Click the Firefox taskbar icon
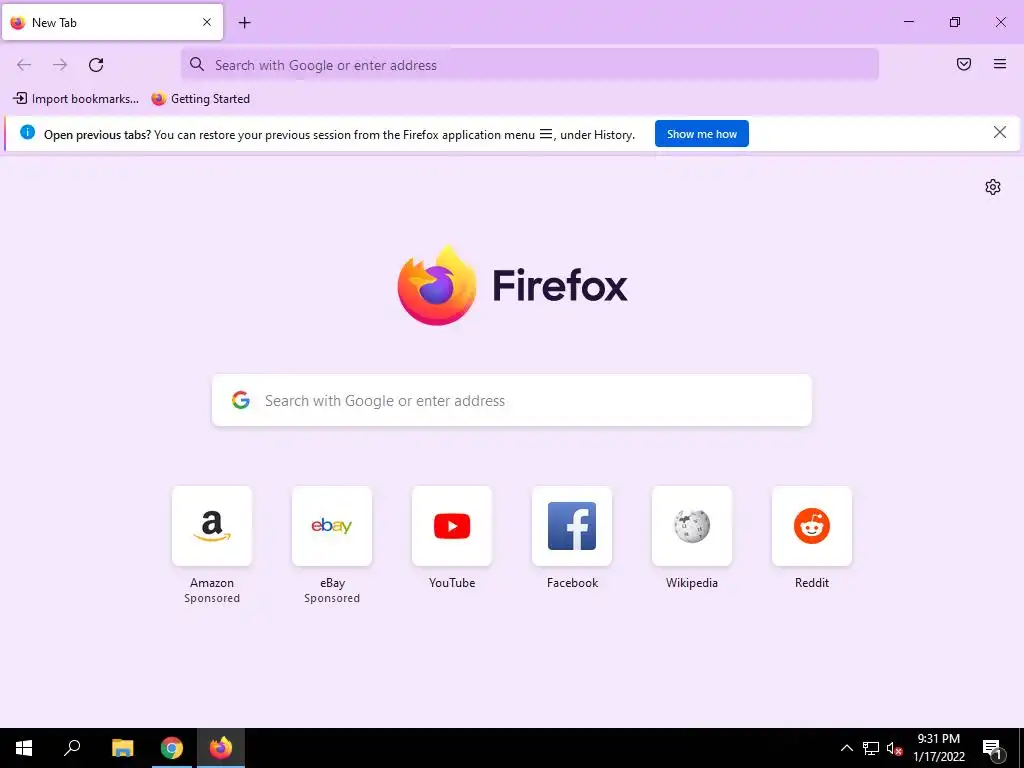This screenshot has height=768, width=1024. pyautogui.click(x=221, y=748)
